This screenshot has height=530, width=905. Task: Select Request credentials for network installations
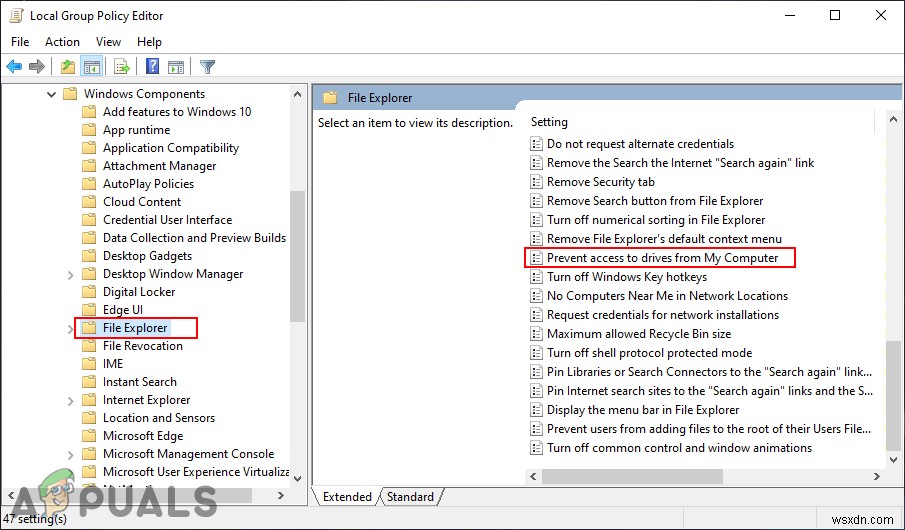pyautogui.click(x=663, y=315)
